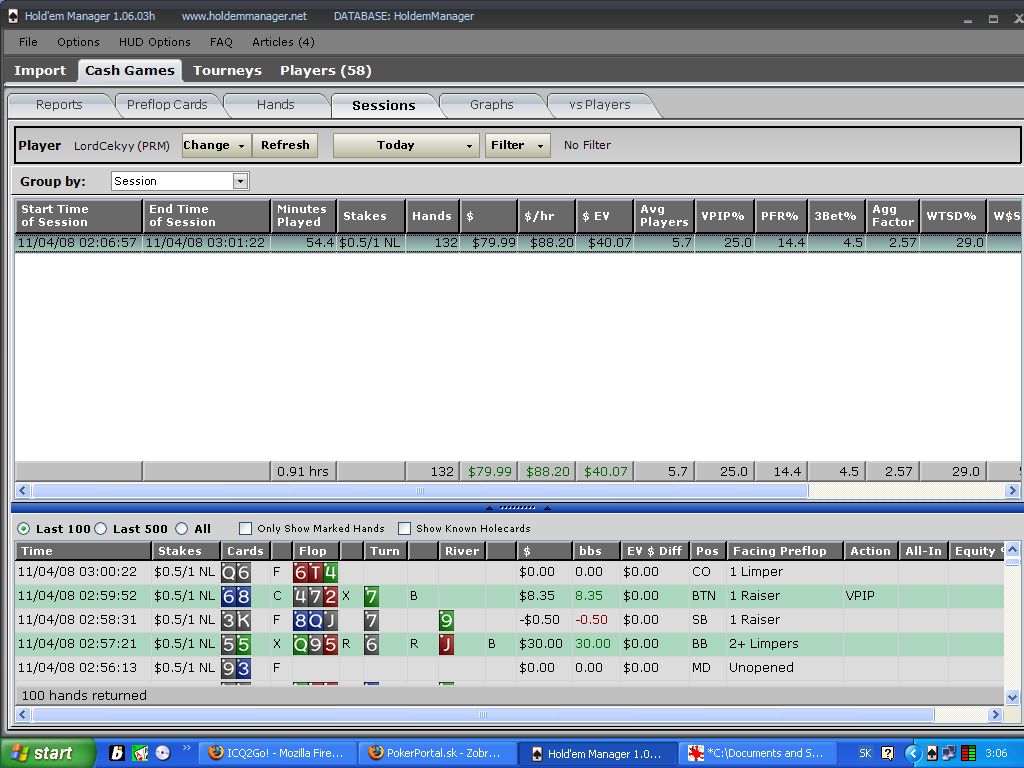Click the green 7 turn card
1024x768 pixels.
[371, 596]
